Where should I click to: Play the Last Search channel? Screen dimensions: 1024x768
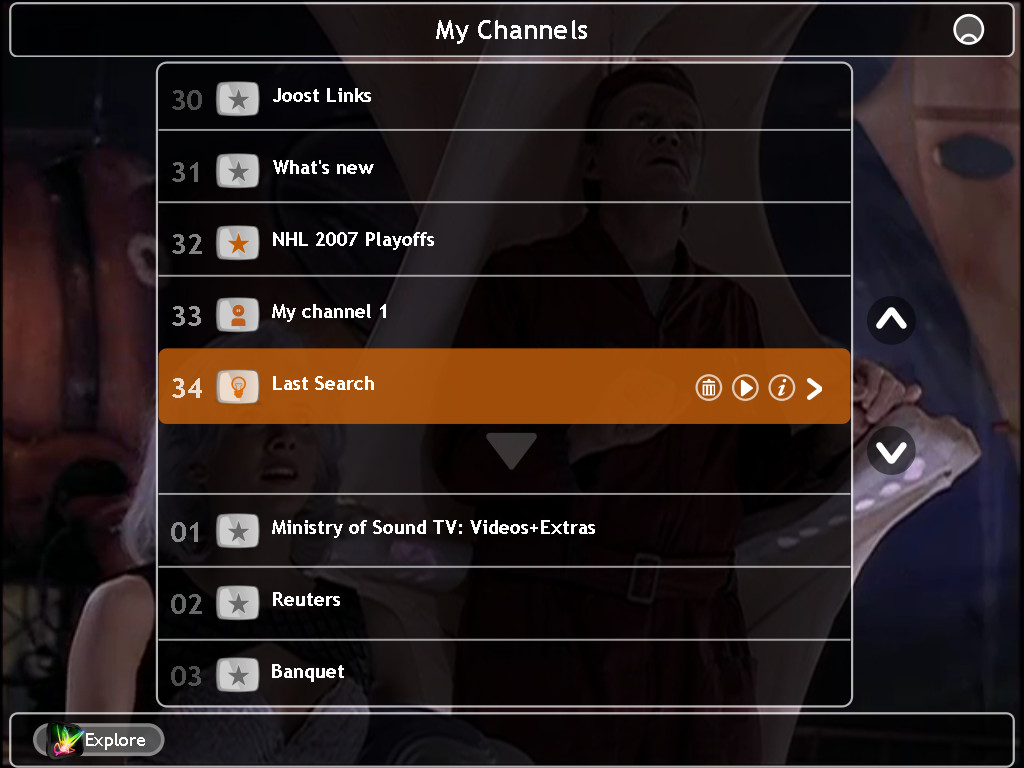tap(745, 388)
